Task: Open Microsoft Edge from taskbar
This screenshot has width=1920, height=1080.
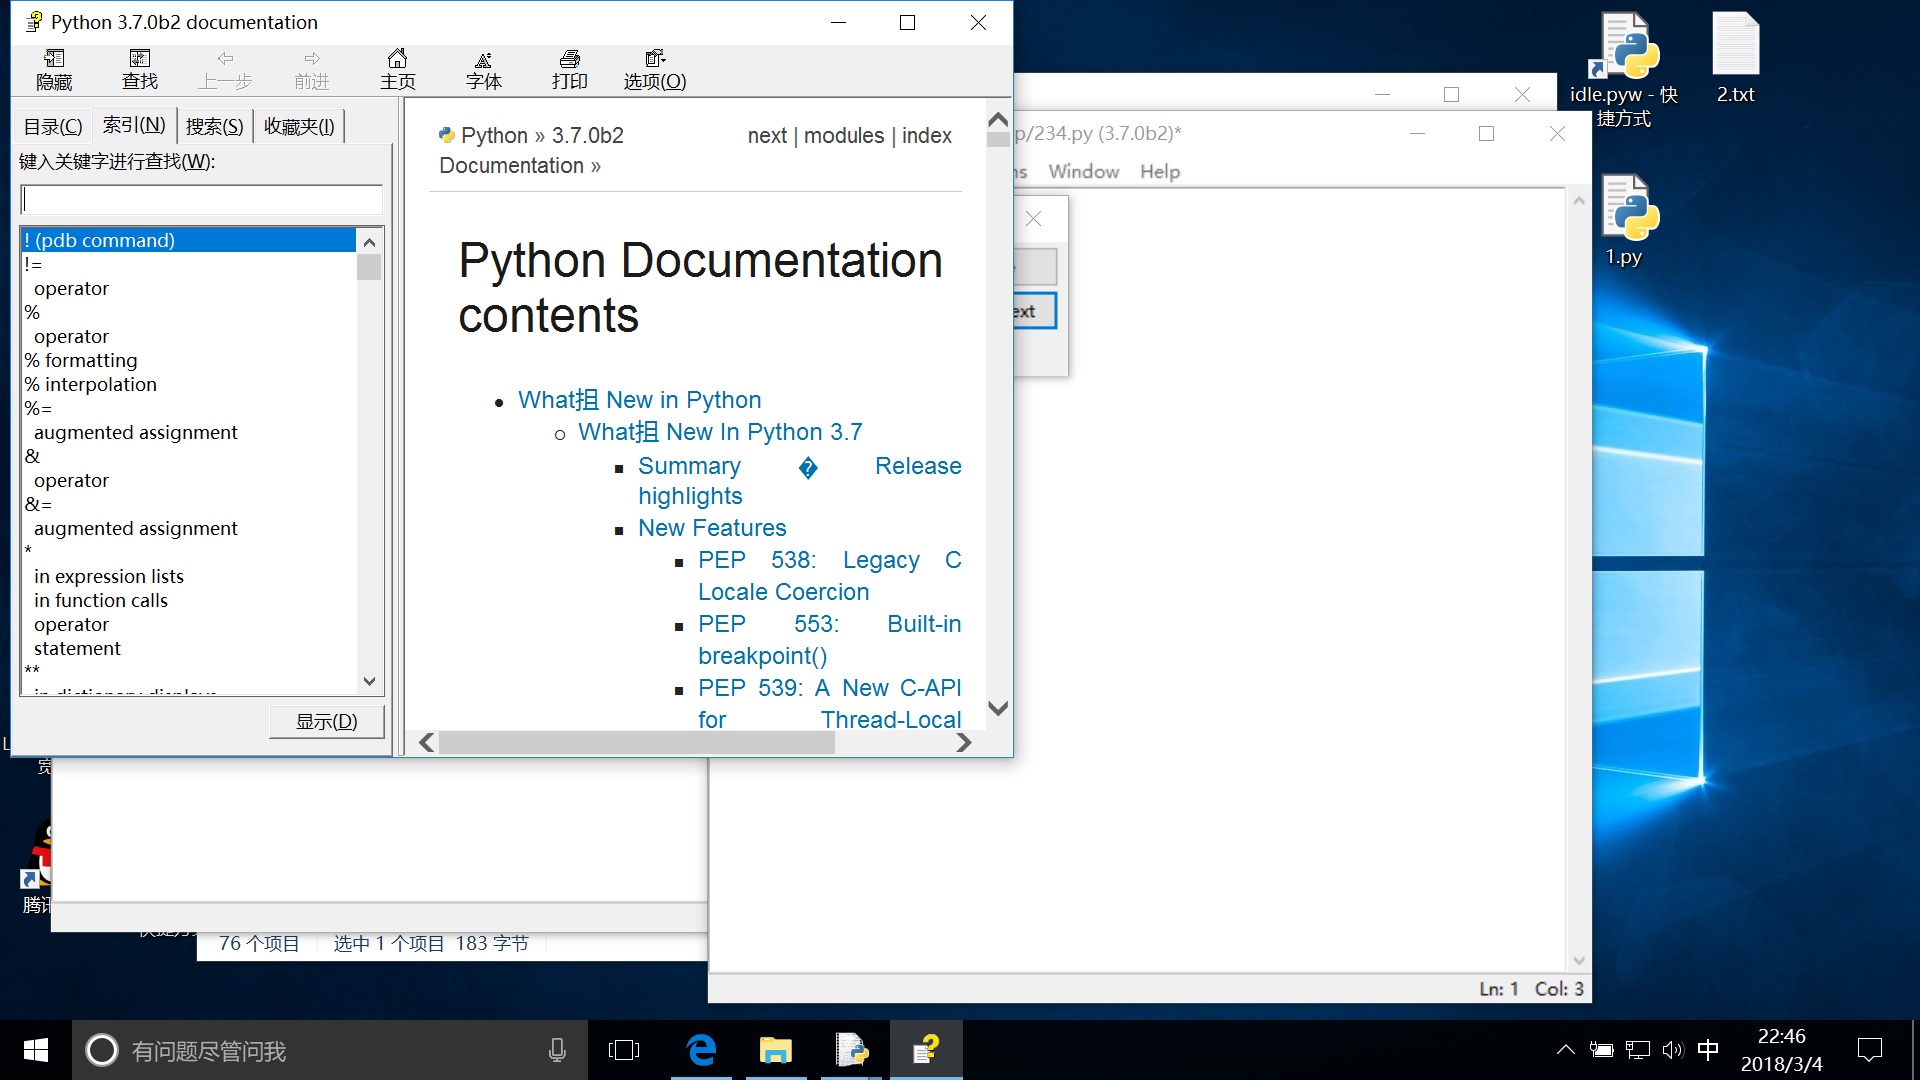Action: click(x=702, y=1050)
